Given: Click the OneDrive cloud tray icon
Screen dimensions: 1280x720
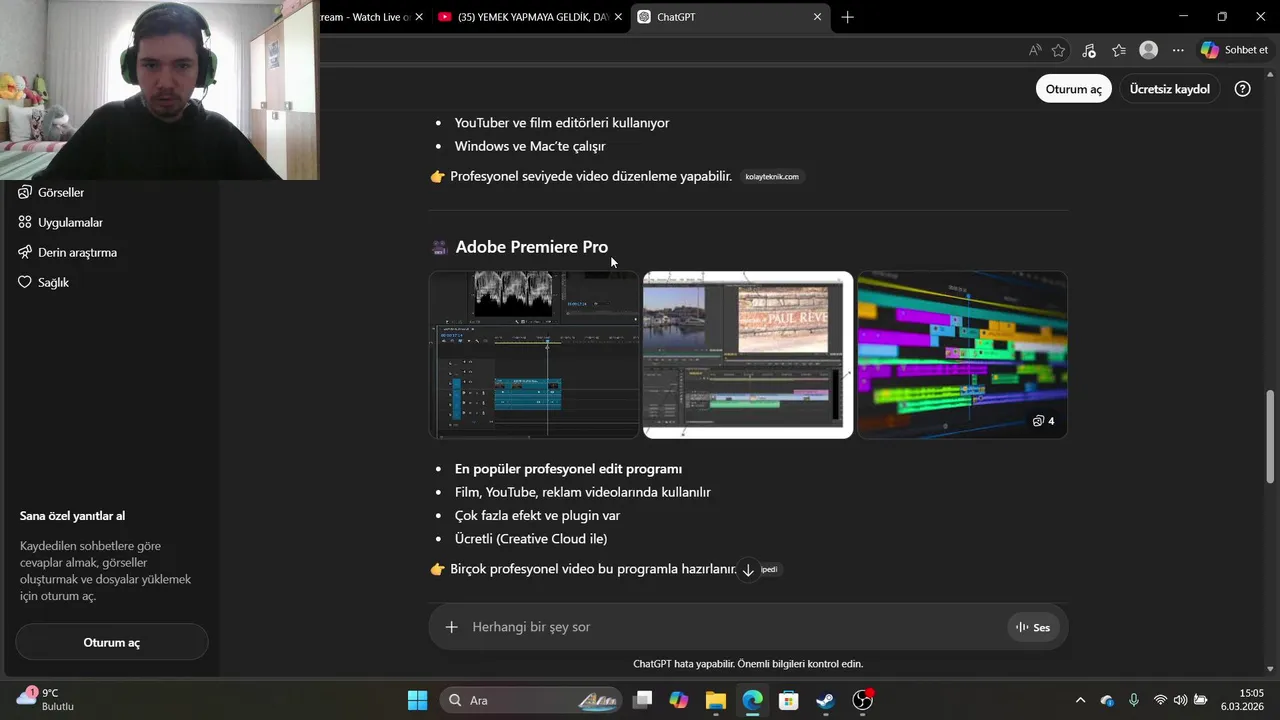Looking at the screenshot, I should pos(1107,700).
